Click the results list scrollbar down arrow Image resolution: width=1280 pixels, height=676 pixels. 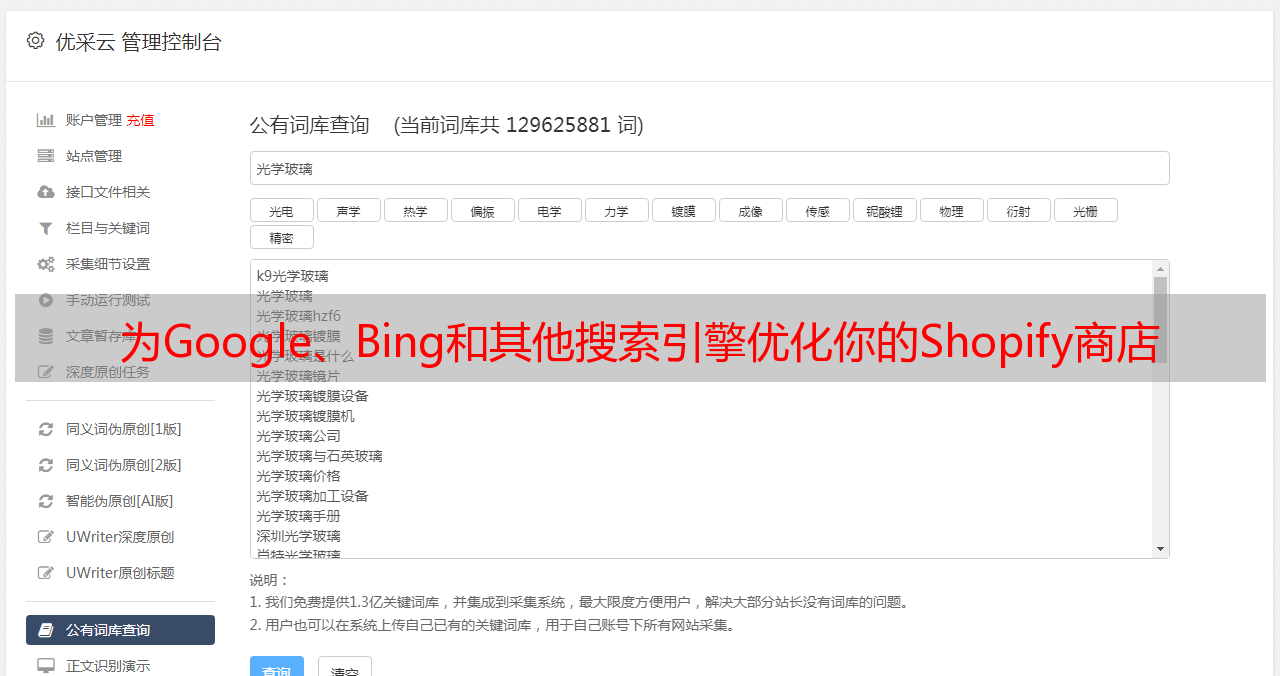coord(1160,549)
